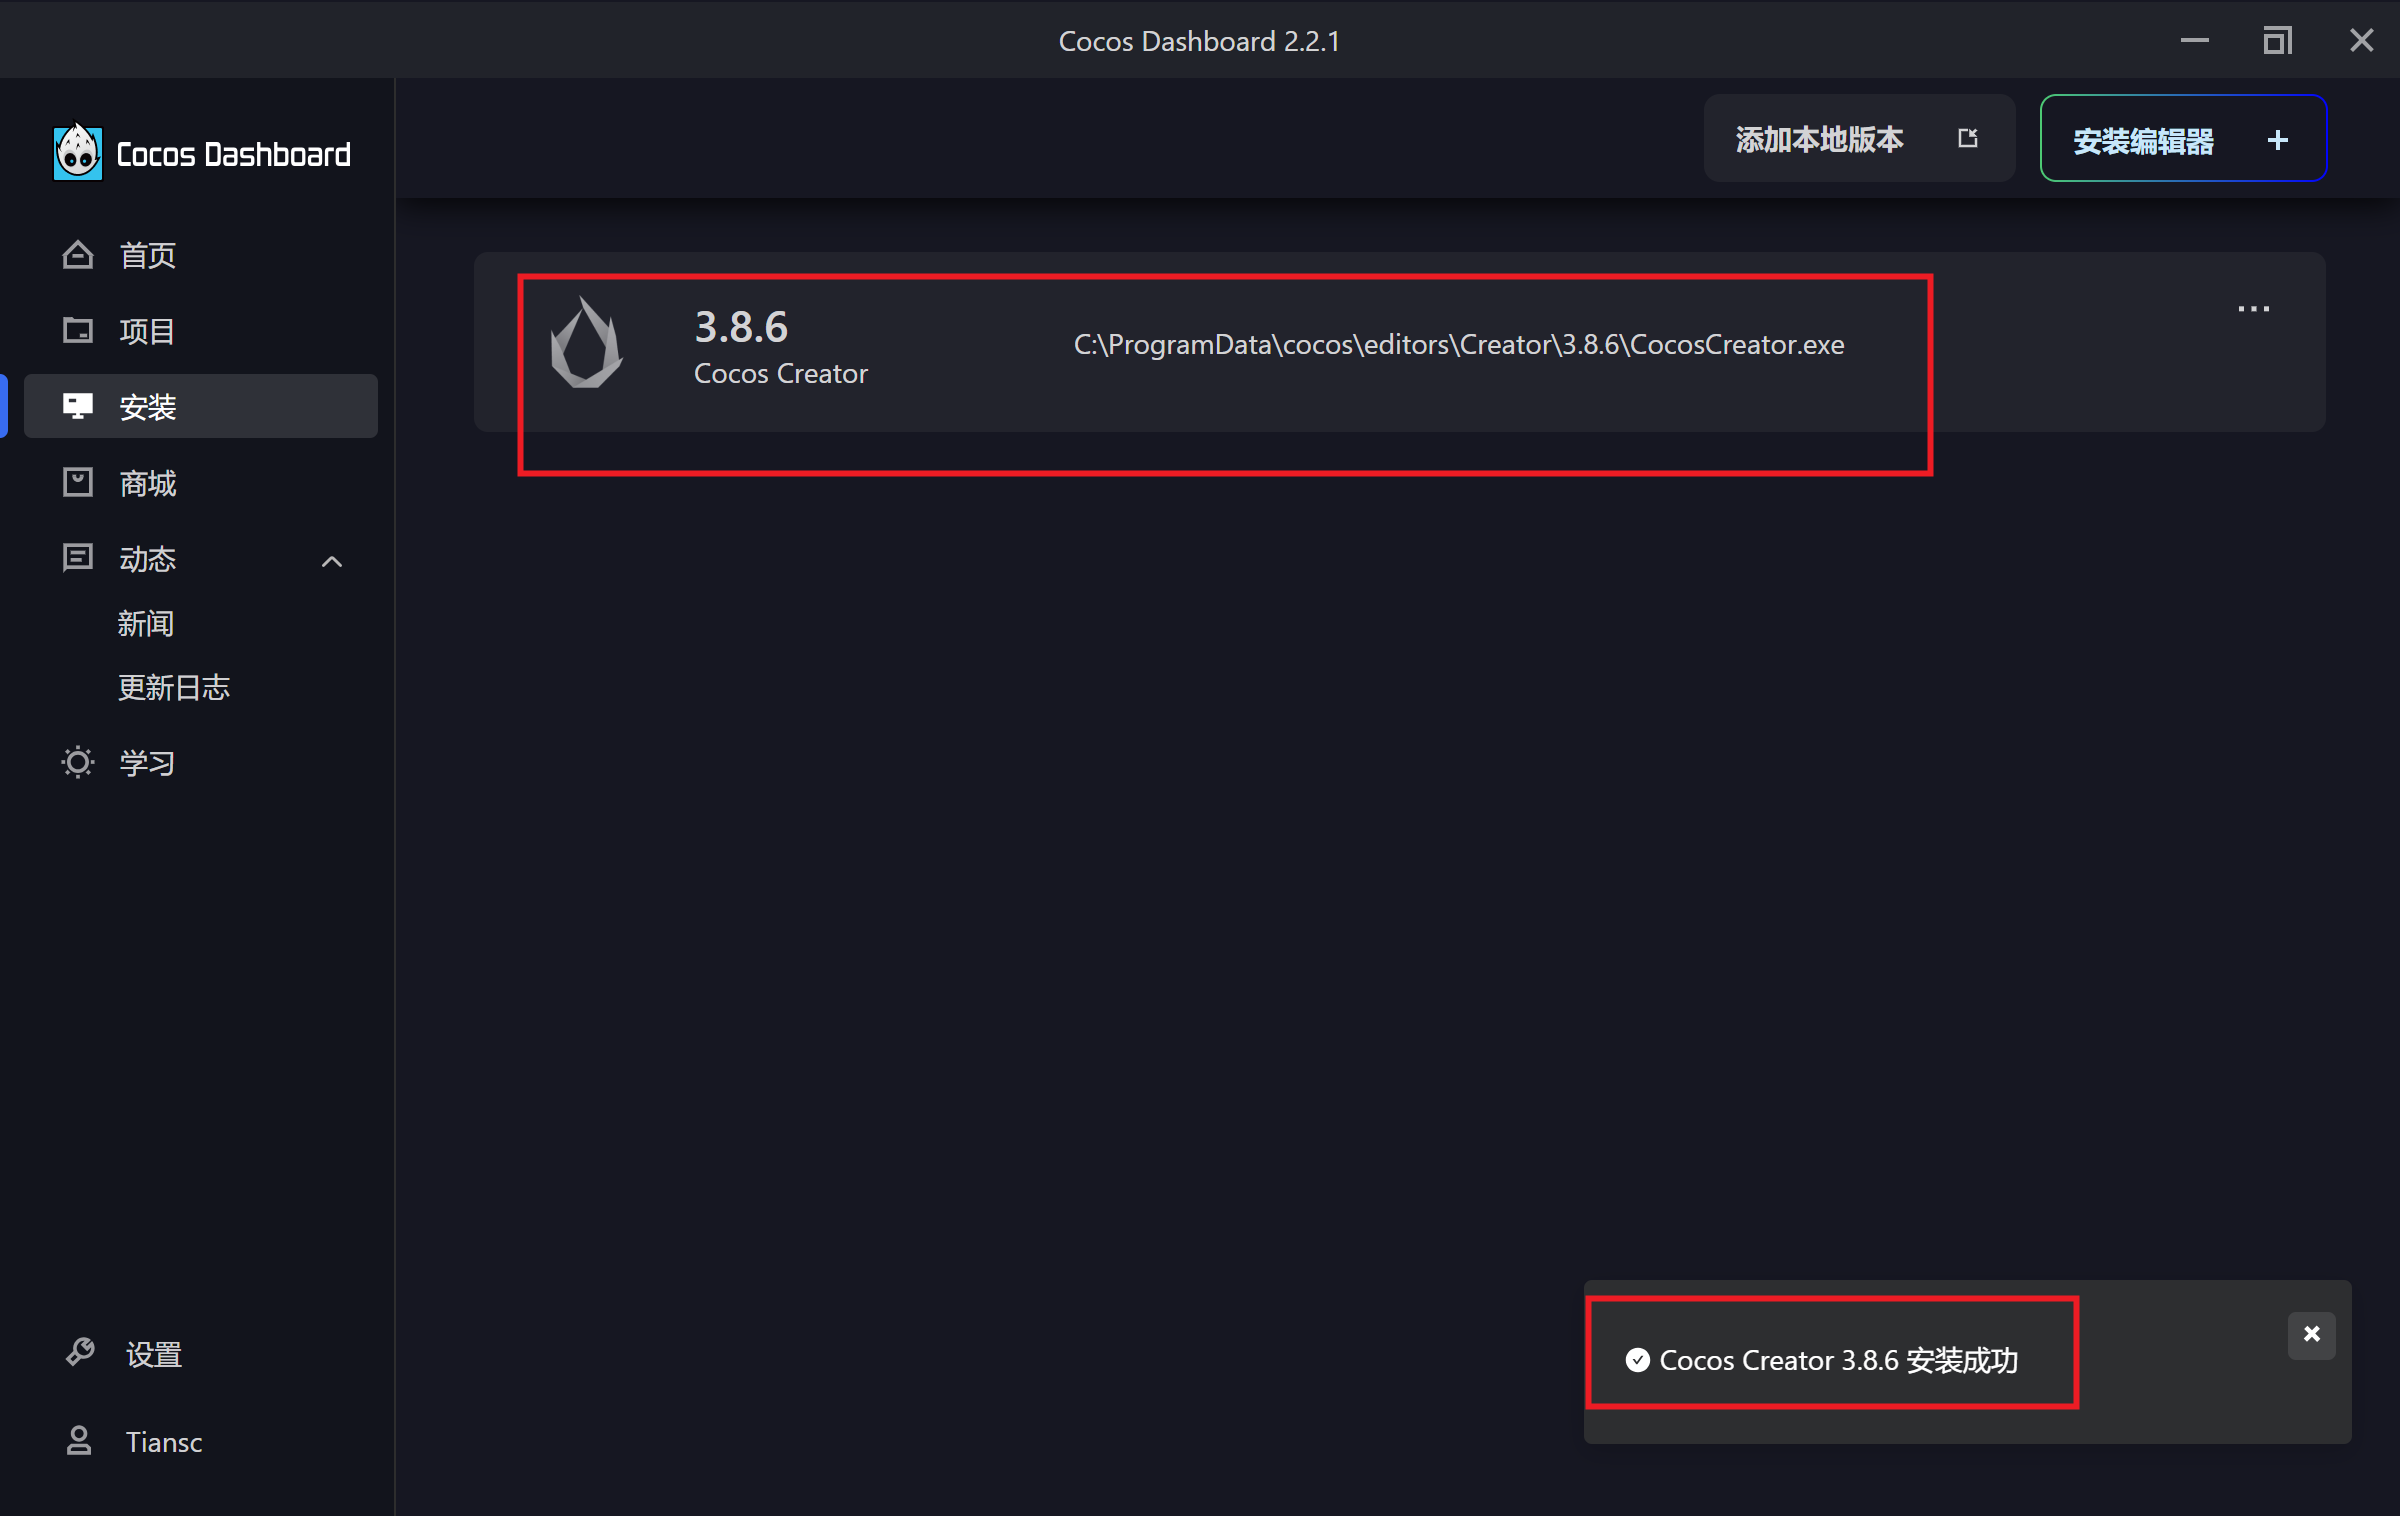Click the Cocos Dashboard logo icon

(77, 153)
